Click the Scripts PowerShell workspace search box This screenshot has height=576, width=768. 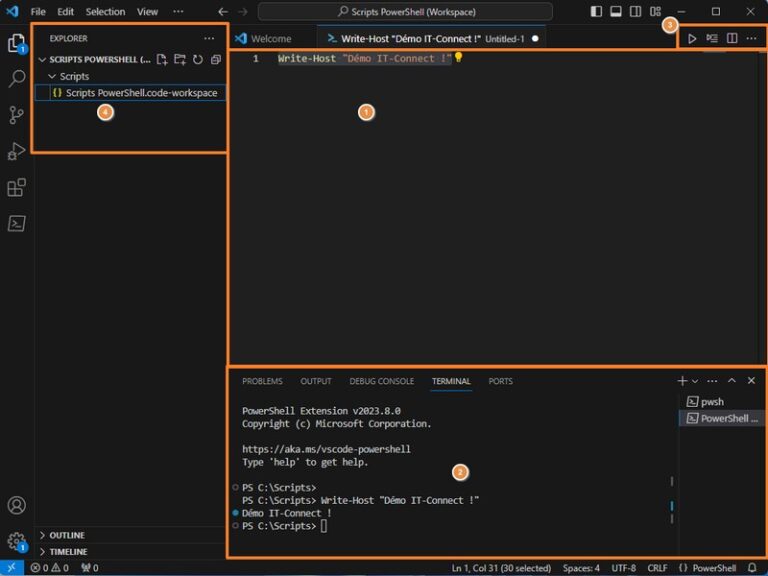[405, 12]
